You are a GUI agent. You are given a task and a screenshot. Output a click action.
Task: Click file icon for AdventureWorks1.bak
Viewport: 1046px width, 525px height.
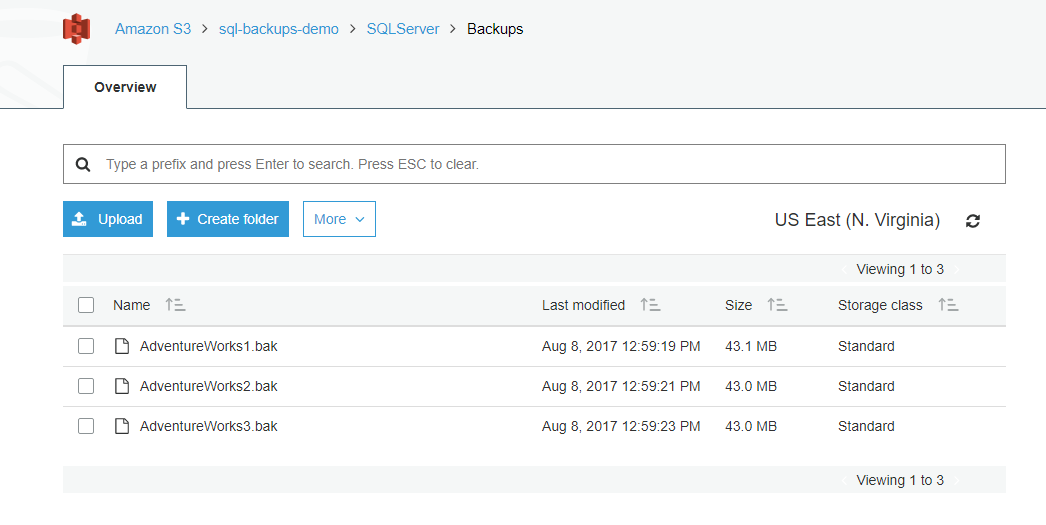121,346
